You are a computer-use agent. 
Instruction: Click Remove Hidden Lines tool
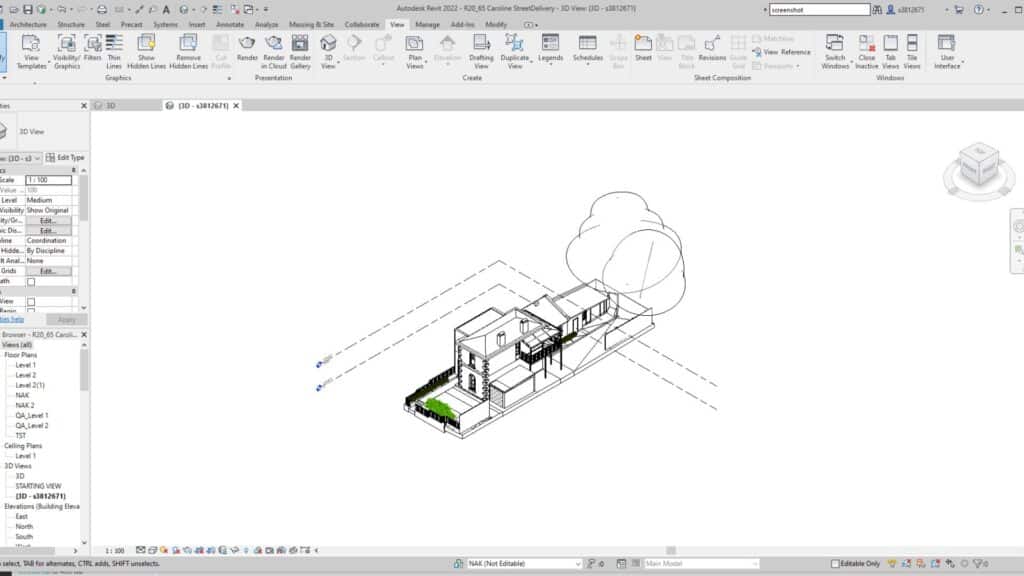point(188,52)
